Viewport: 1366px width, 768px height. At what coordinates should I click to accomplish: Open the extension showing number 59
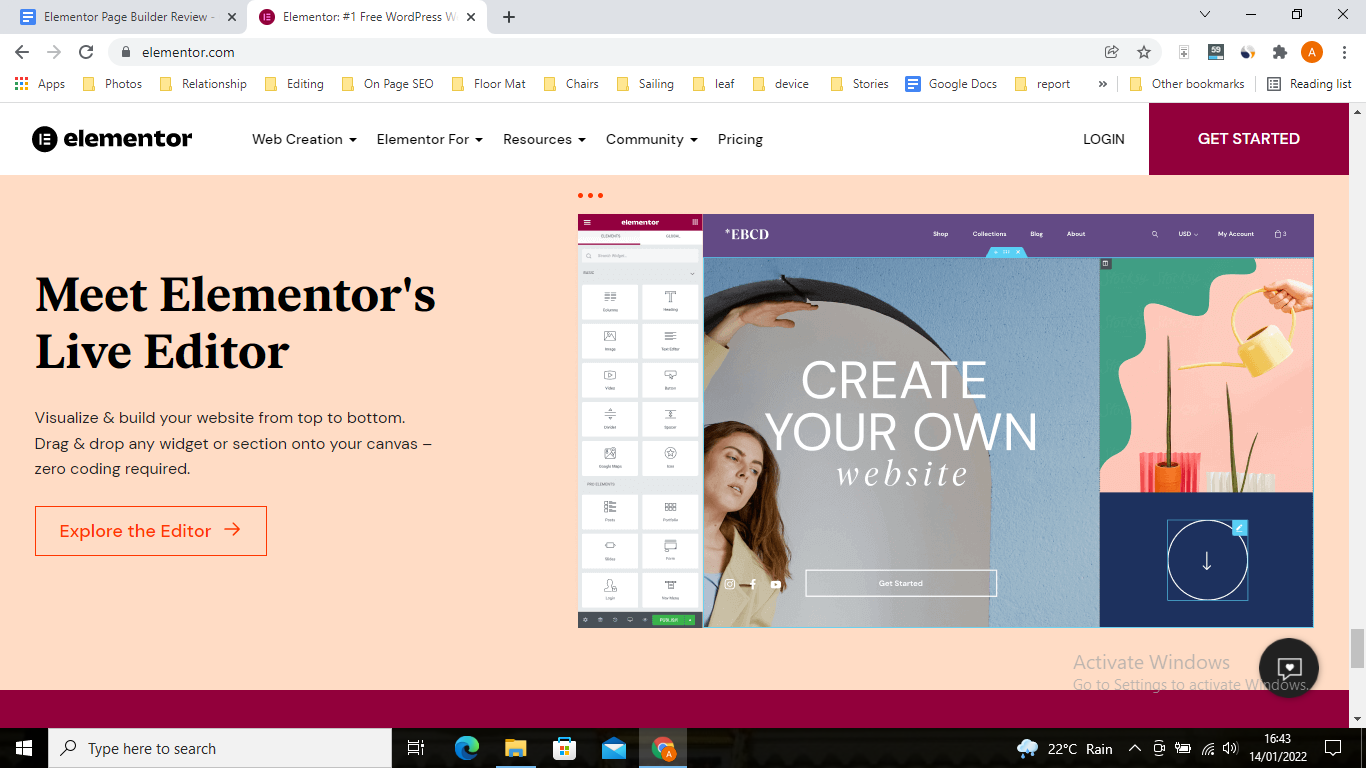1216,52
